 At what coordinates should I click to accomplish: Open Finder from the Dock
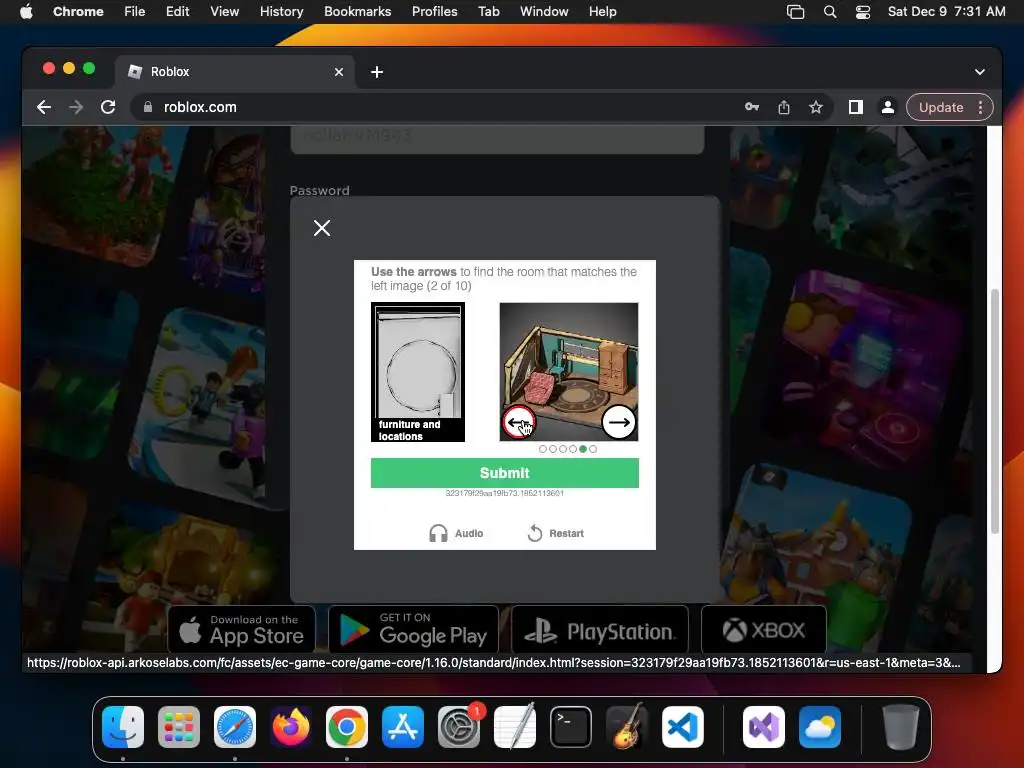123,727
